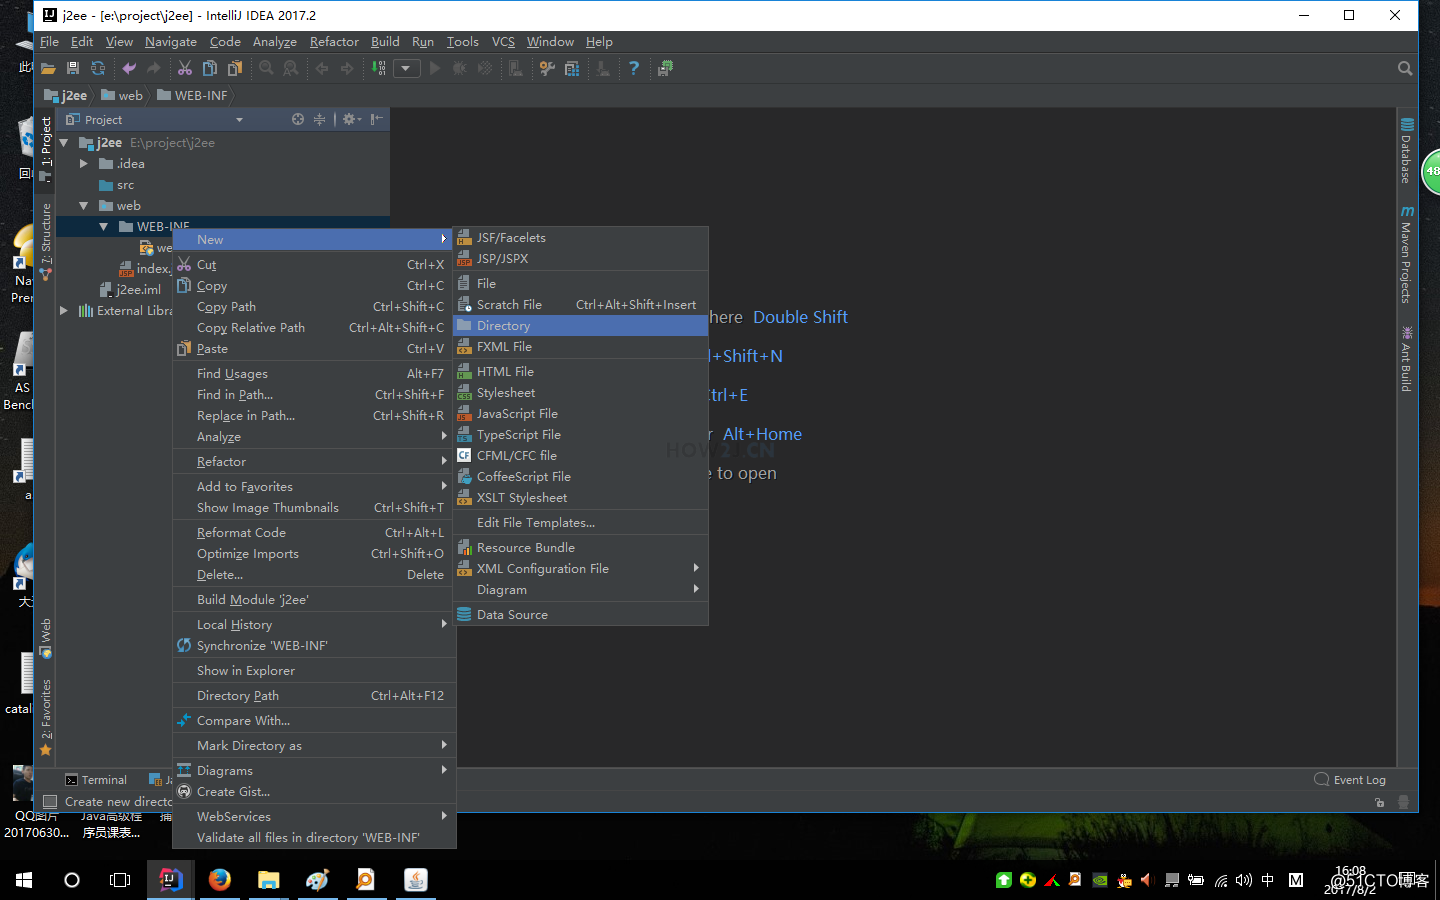Click the Hector inspector status bar icon

(1404, 802)
